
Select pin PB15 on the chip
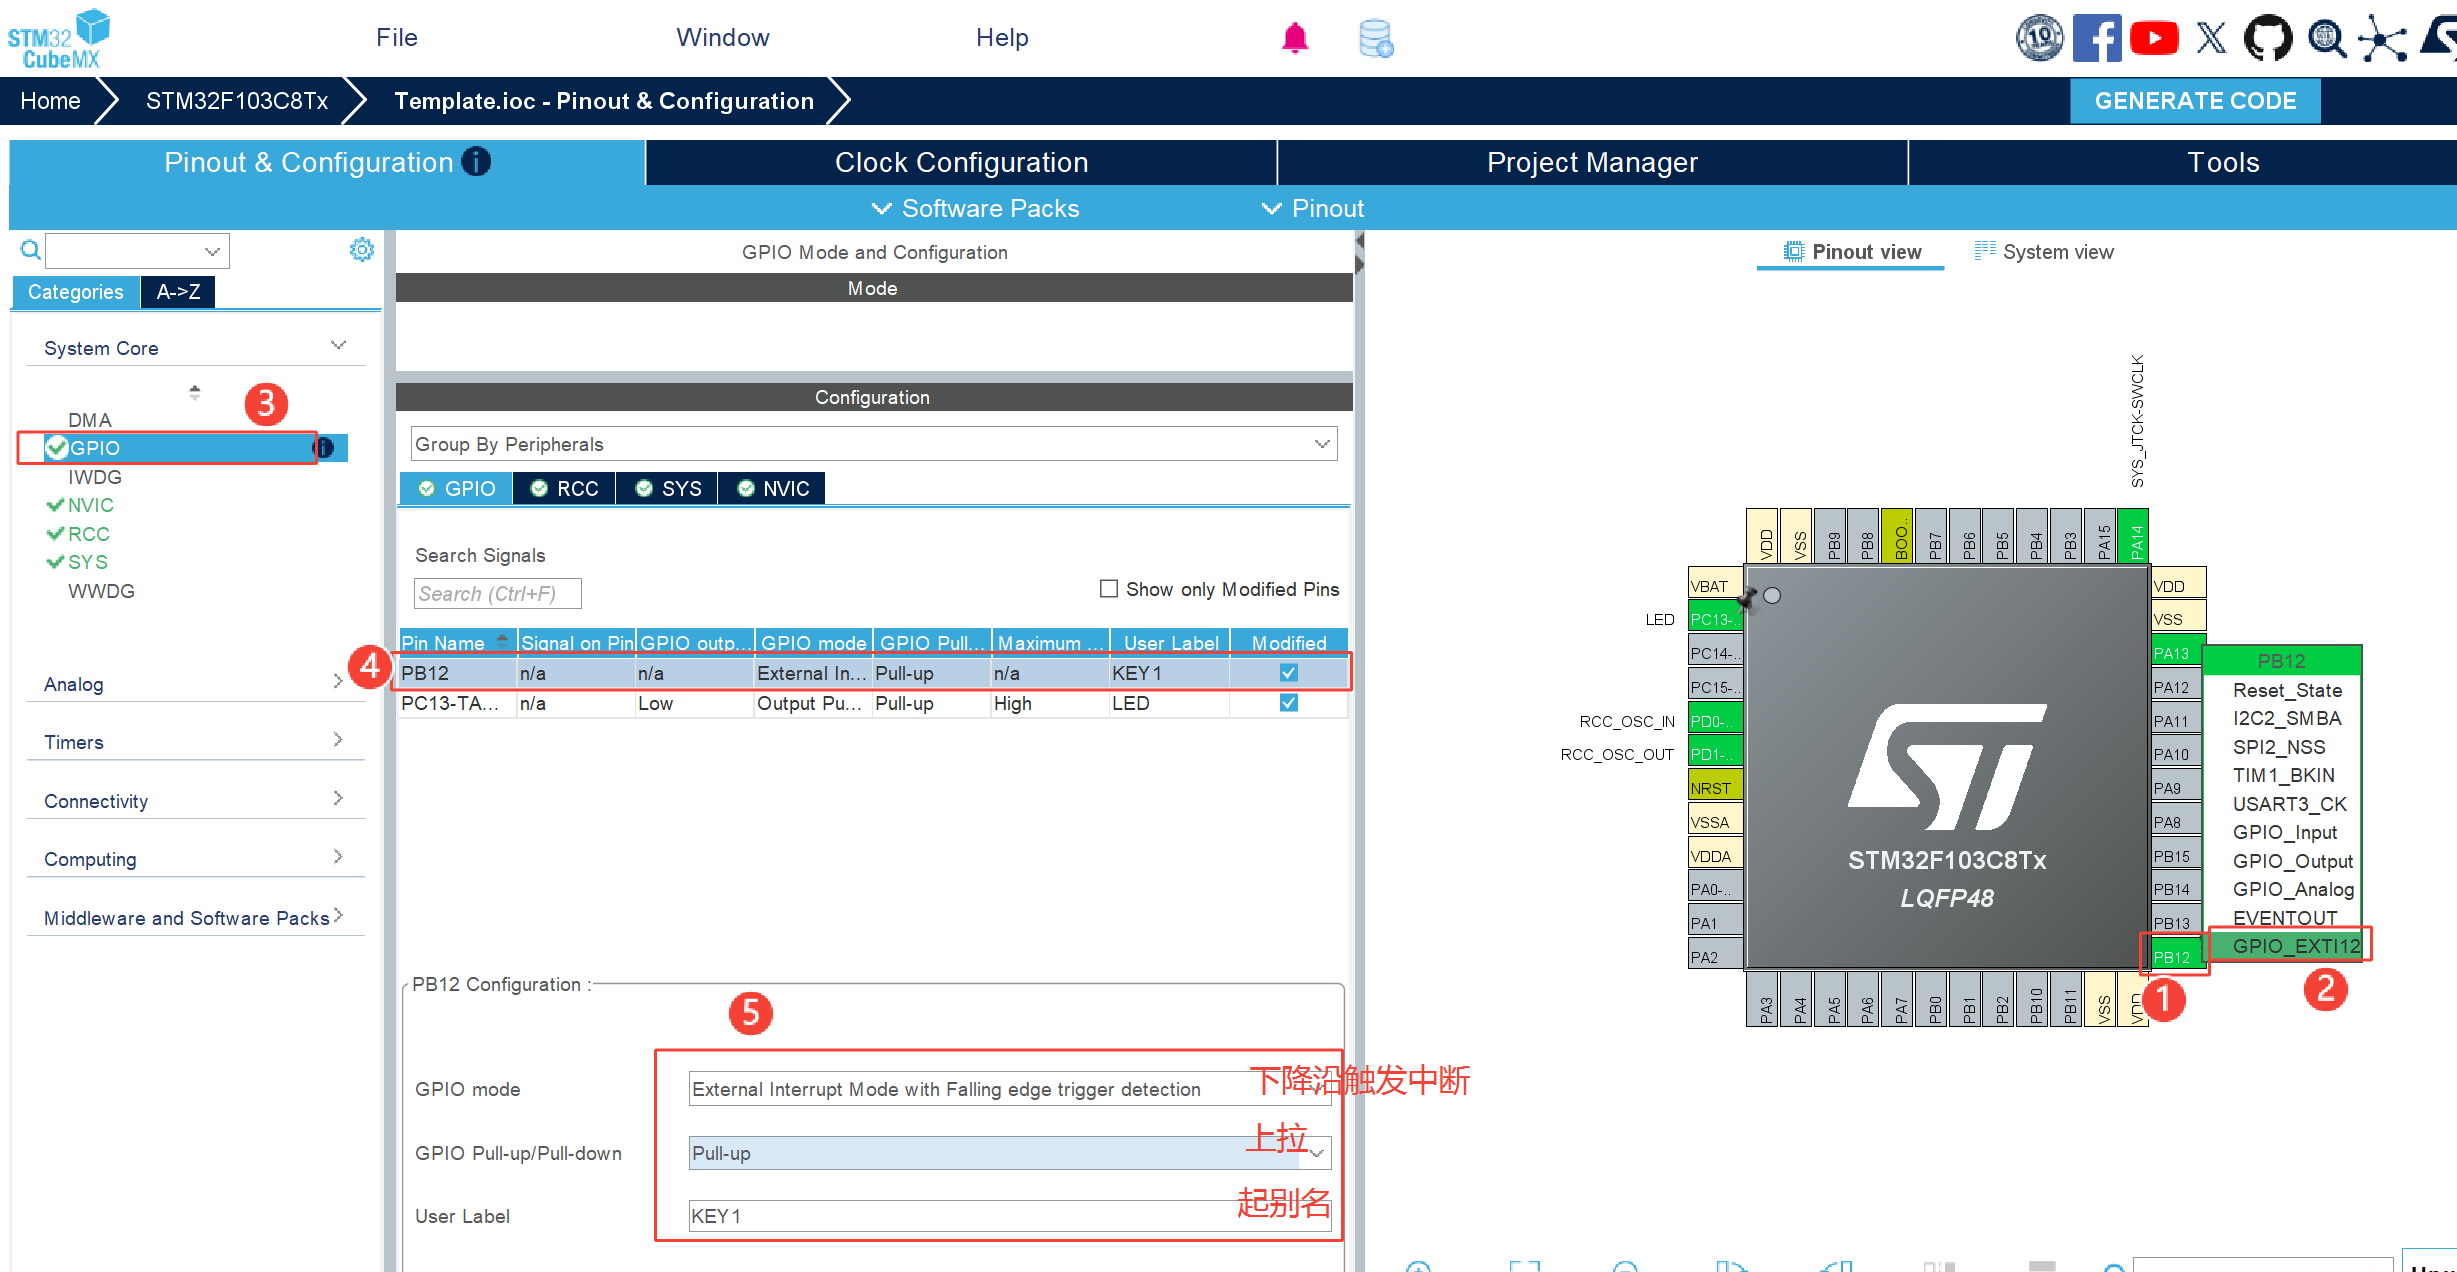point(2176,855)
